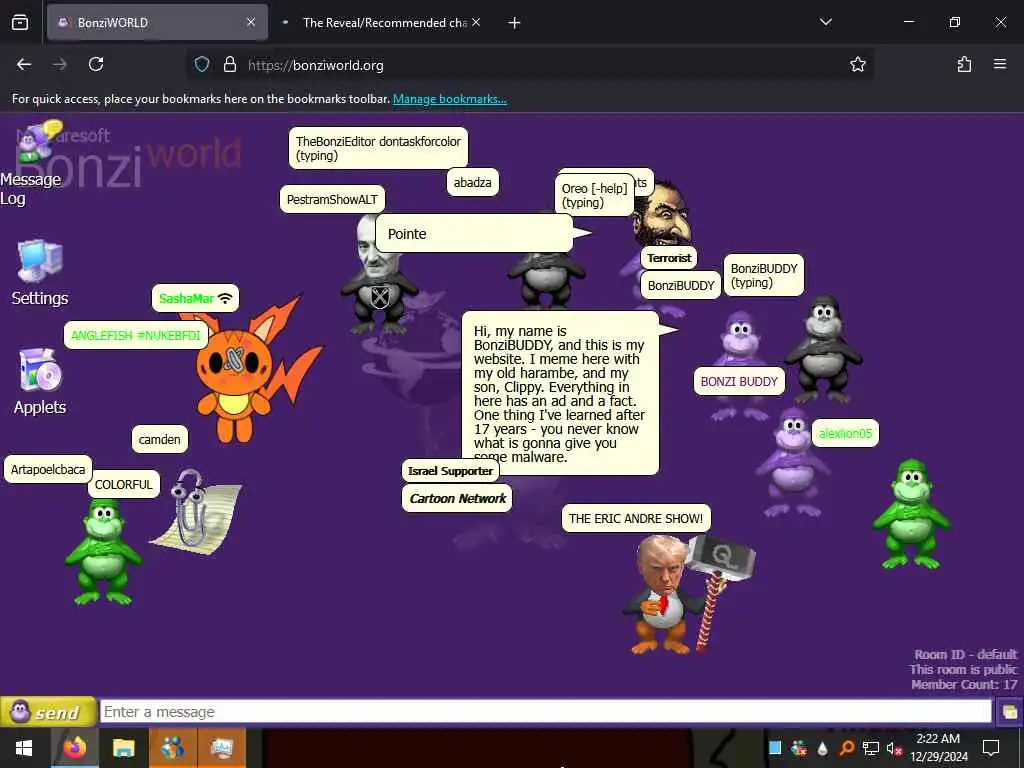The height and width of the screenshot is (768, 1024).
Task: Open the Settings desktop icon
Action: tap(40, 273)
